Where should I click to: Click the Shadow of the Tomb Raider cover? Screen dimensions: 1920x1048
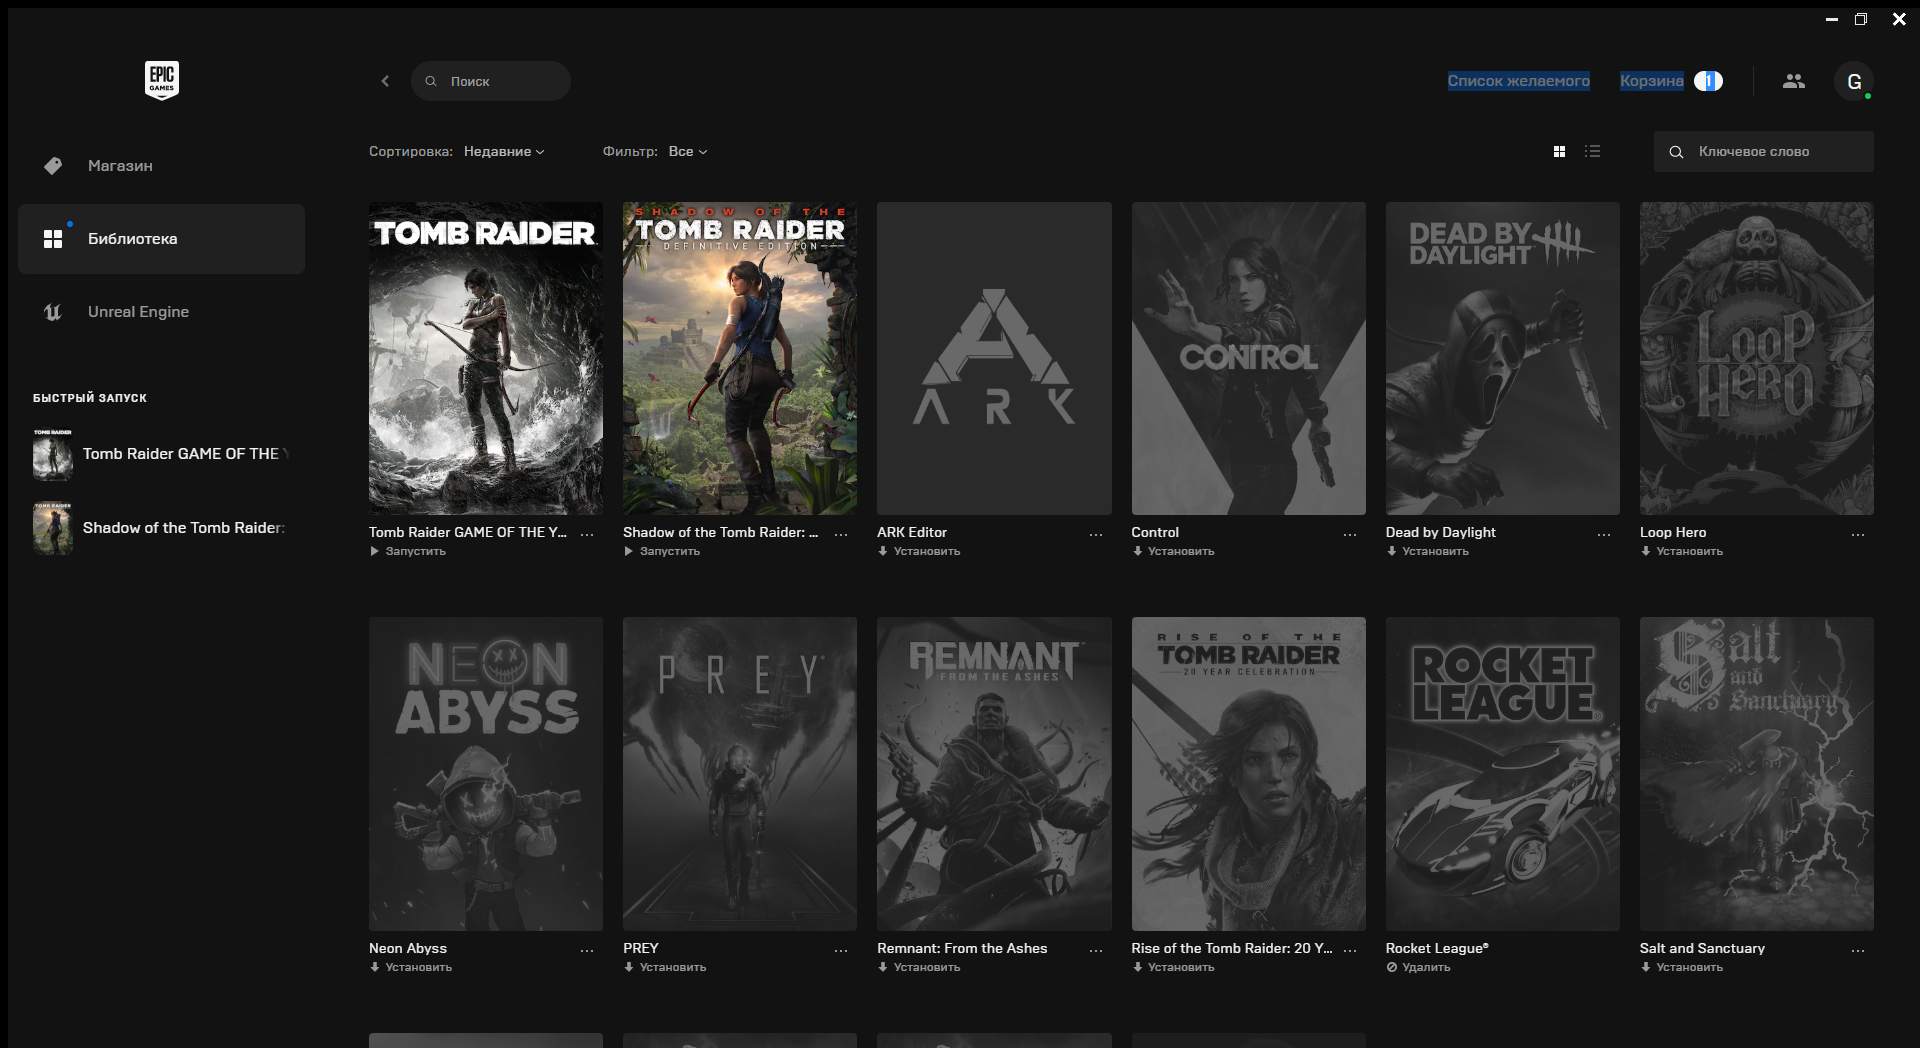point(740,358)
